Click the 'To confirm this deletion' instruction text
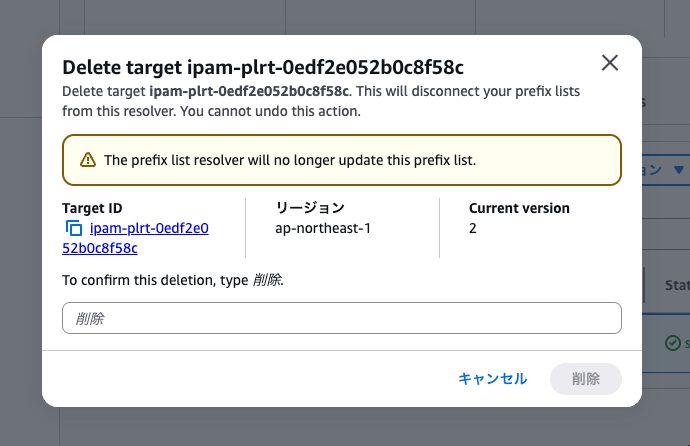This screenshot has height=446, width=690. coord(173,280)
